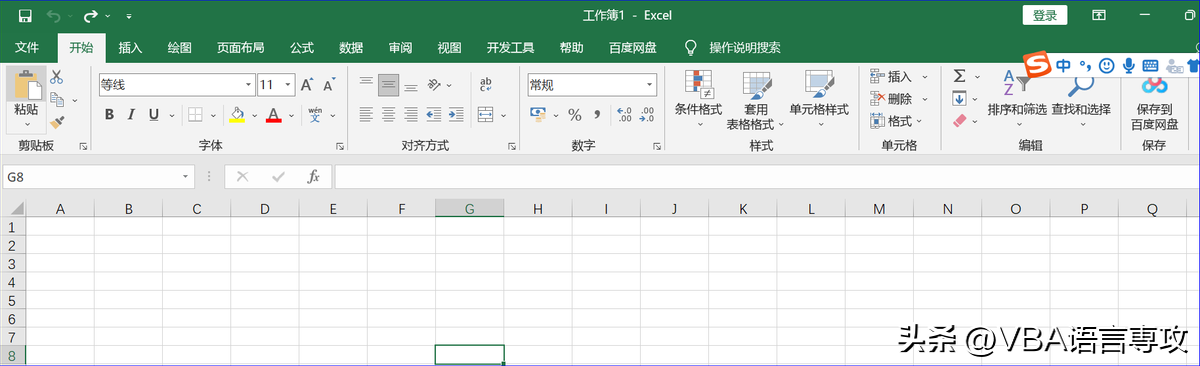1200x366 pixels.
Task: Align text right in alignment group
Action: [410, 115]
